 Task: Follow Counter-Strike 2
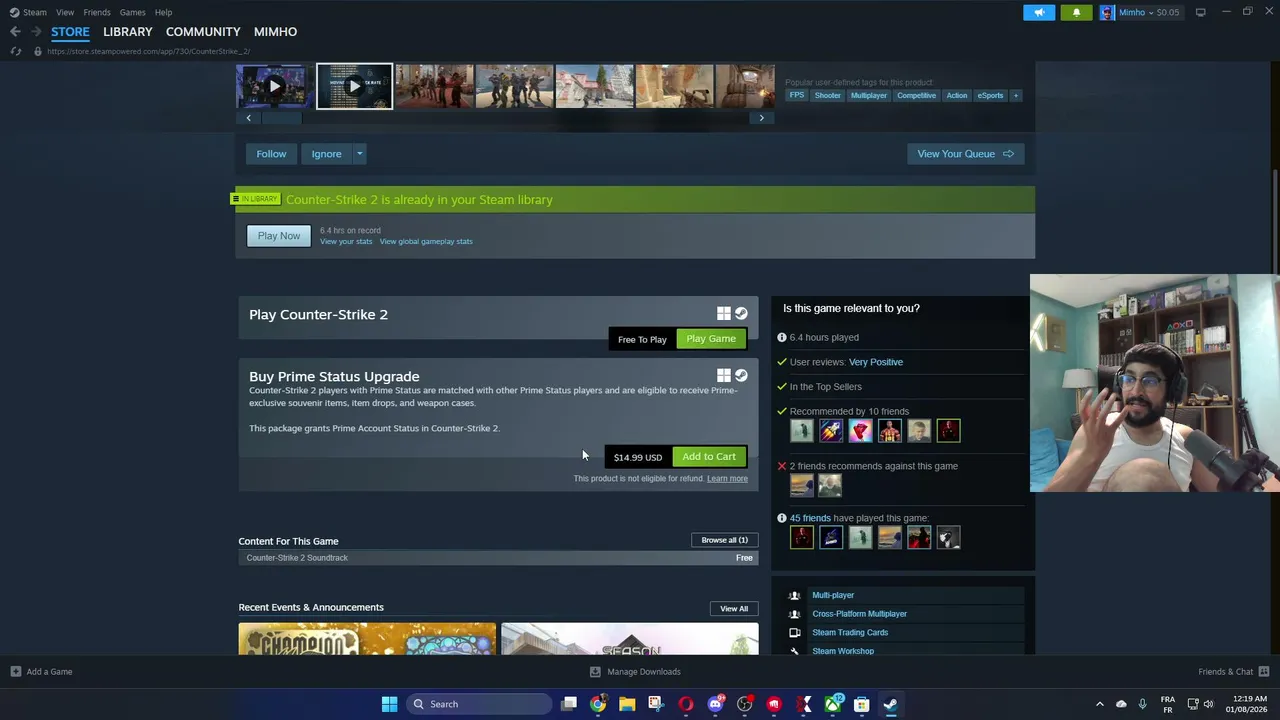[271, 154]
